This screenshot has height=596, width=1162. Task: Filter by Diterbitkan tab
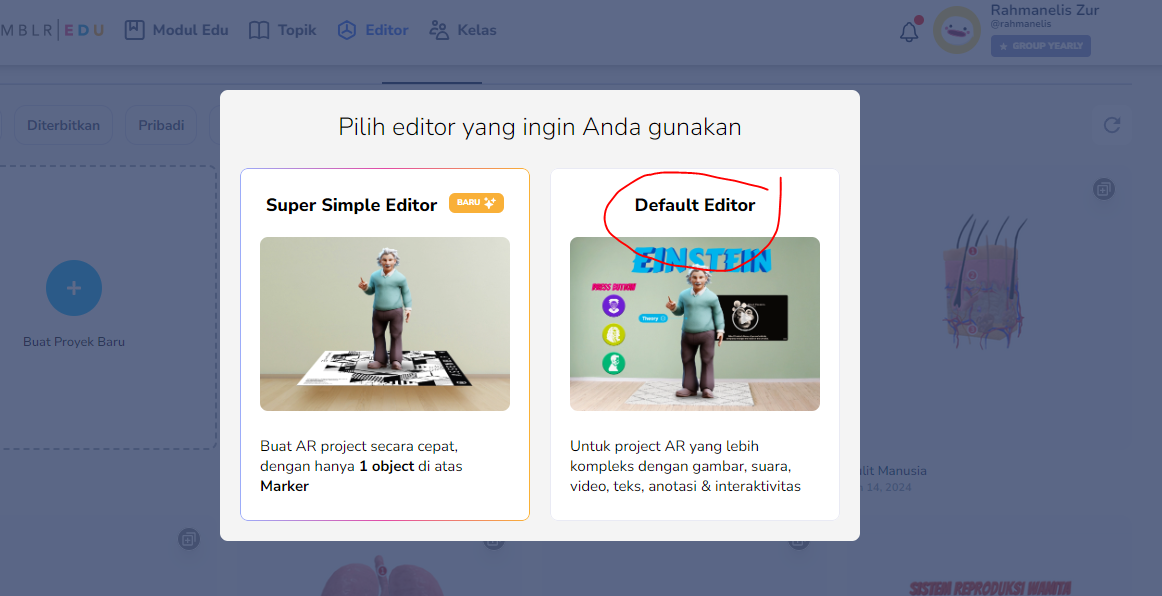64,125
